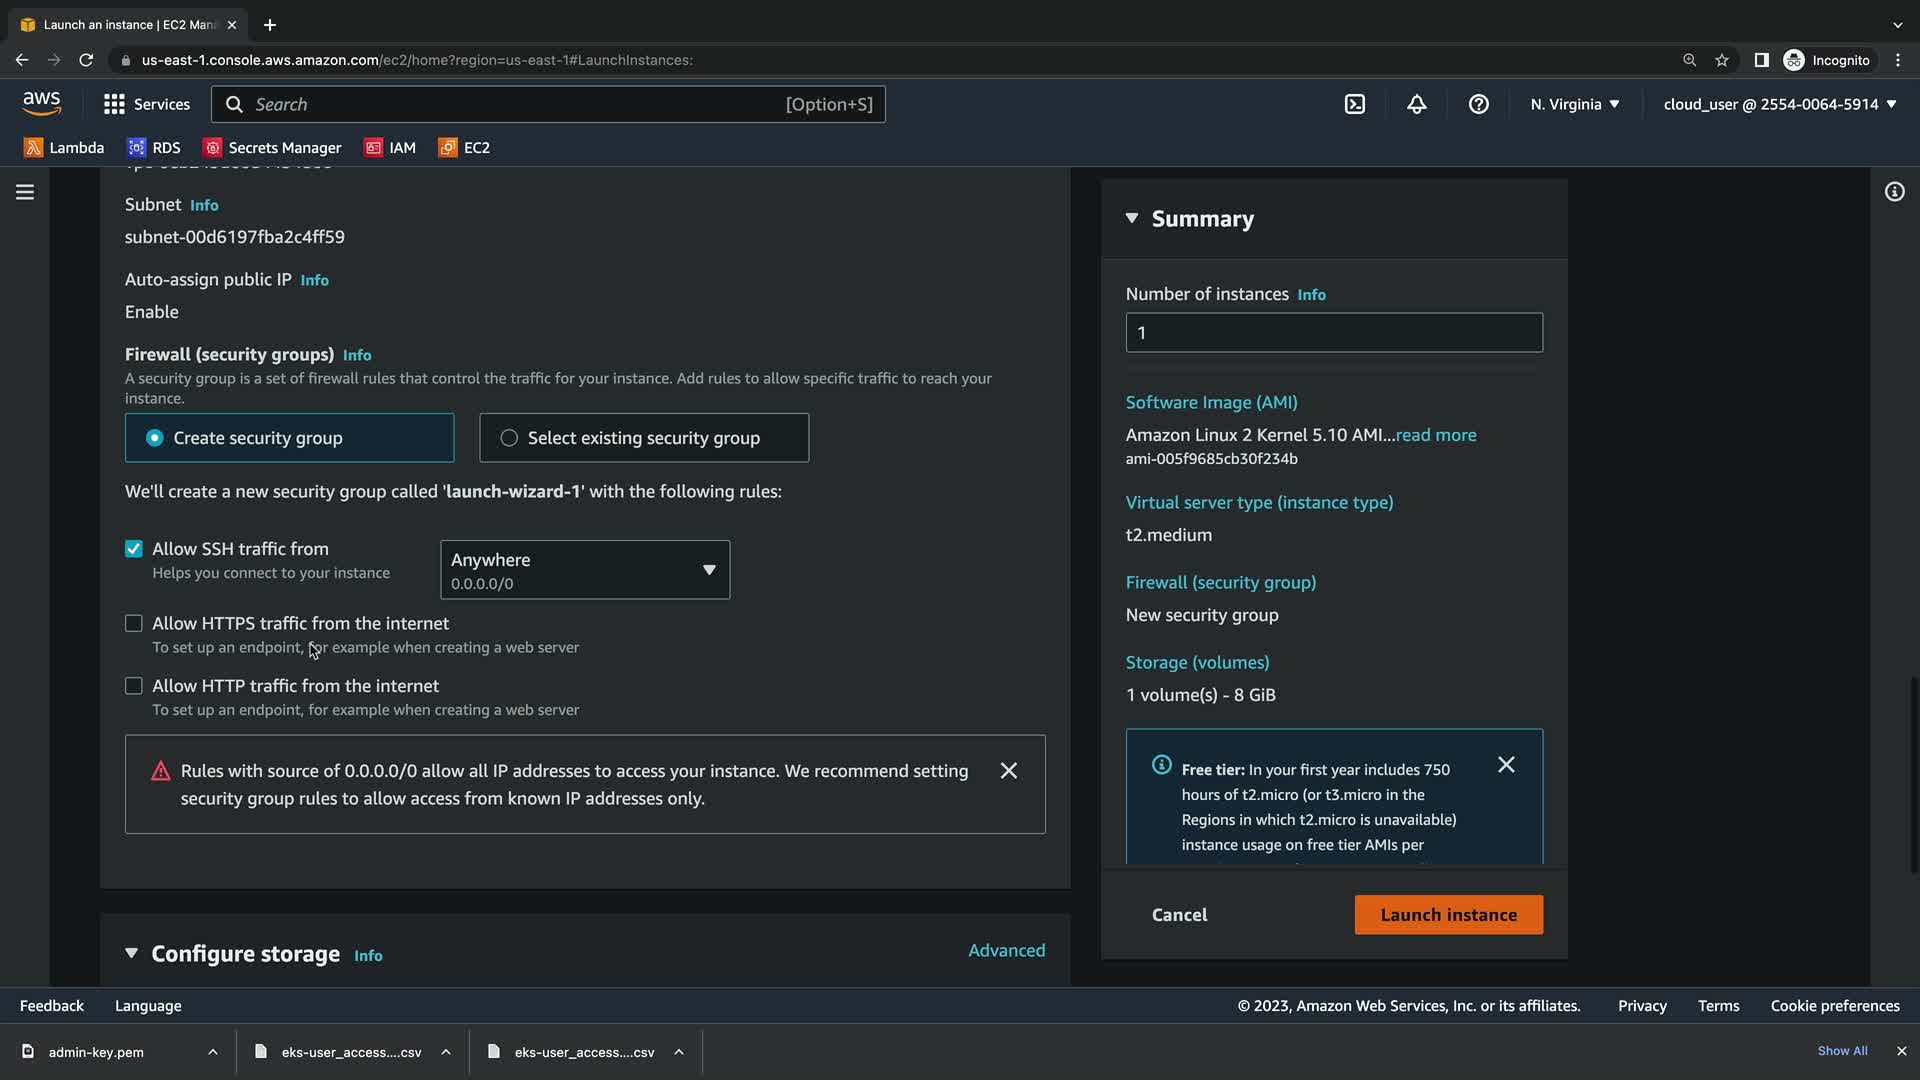Open the Anywhere SSH source dropdown
The width and height of the screenshot is (1920, 1080).
[584, 570]
